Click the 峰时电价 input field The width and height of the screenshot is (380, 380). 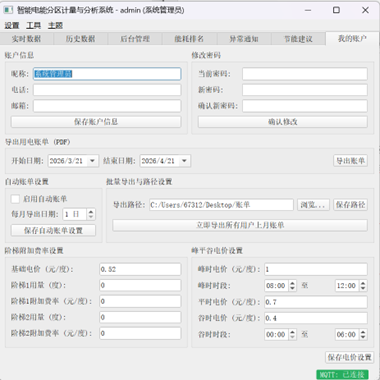pos(316,269)
